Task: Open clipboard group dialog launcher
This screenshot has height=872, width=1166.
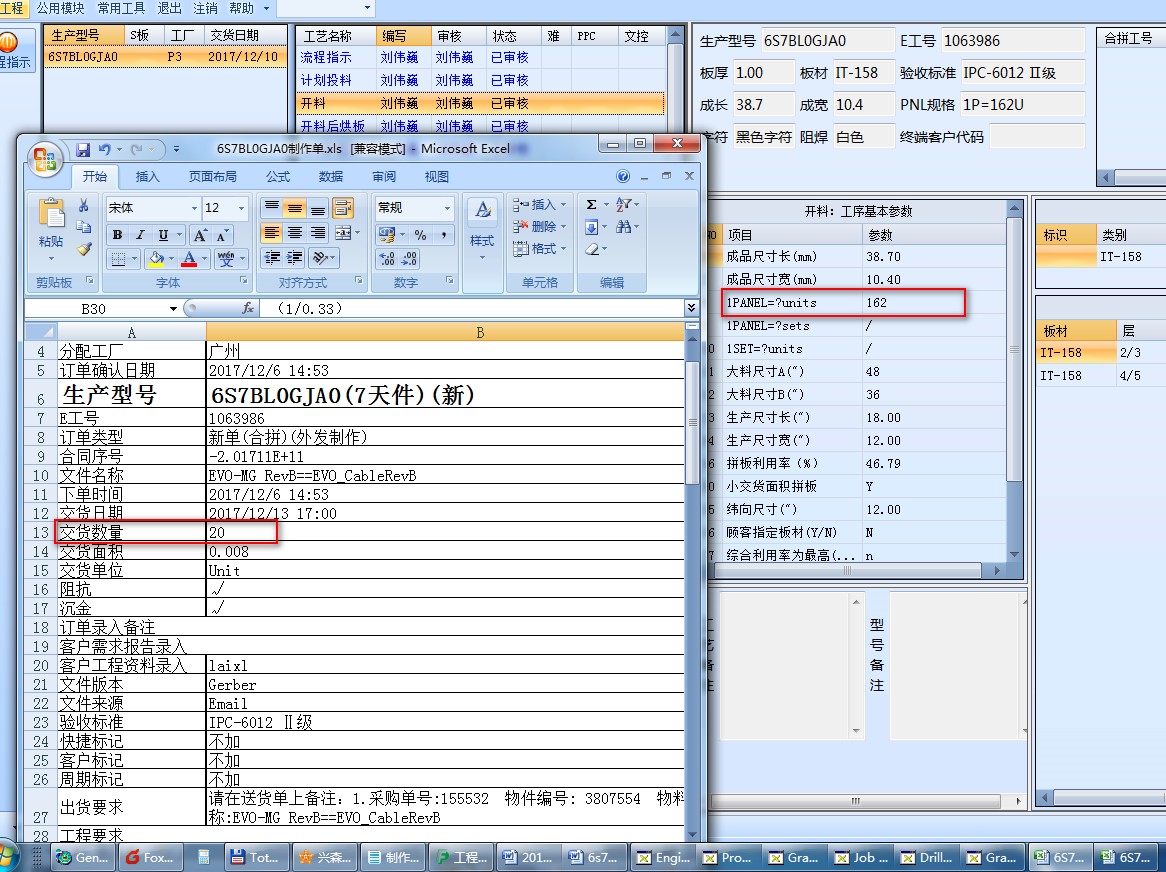Action: tap(89, 281)
